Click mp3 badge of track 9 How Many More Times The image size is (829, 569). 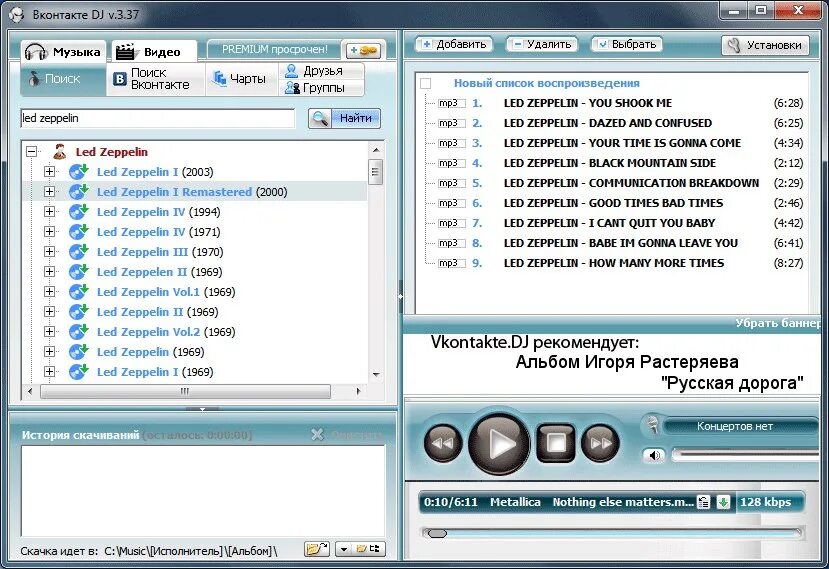(451, 263)
